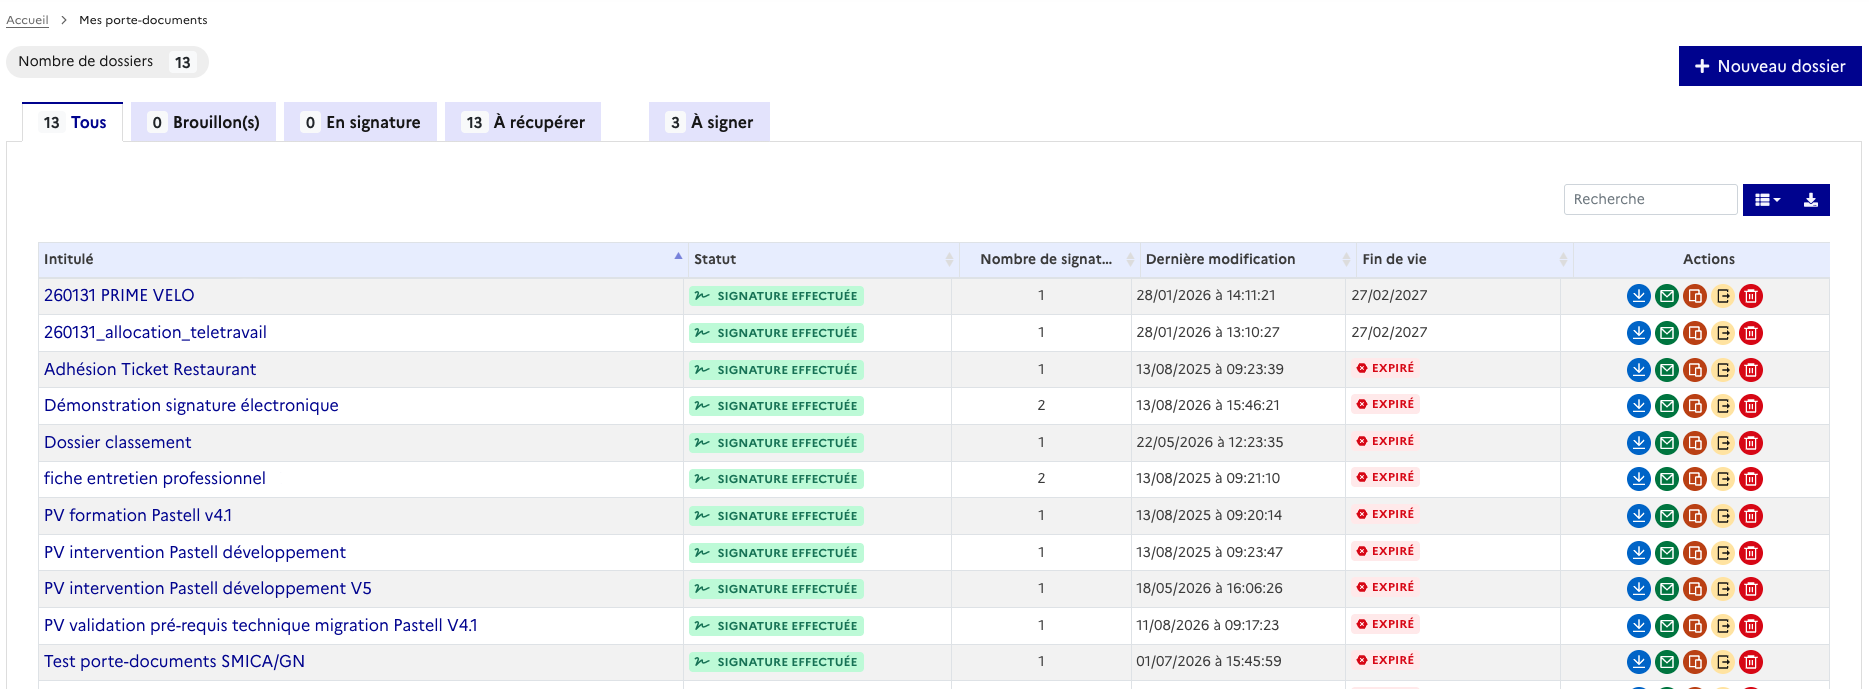Click export arrow icon for Dossier classement
Screen dimensions: 1869x689
(x=1722, y=443)
